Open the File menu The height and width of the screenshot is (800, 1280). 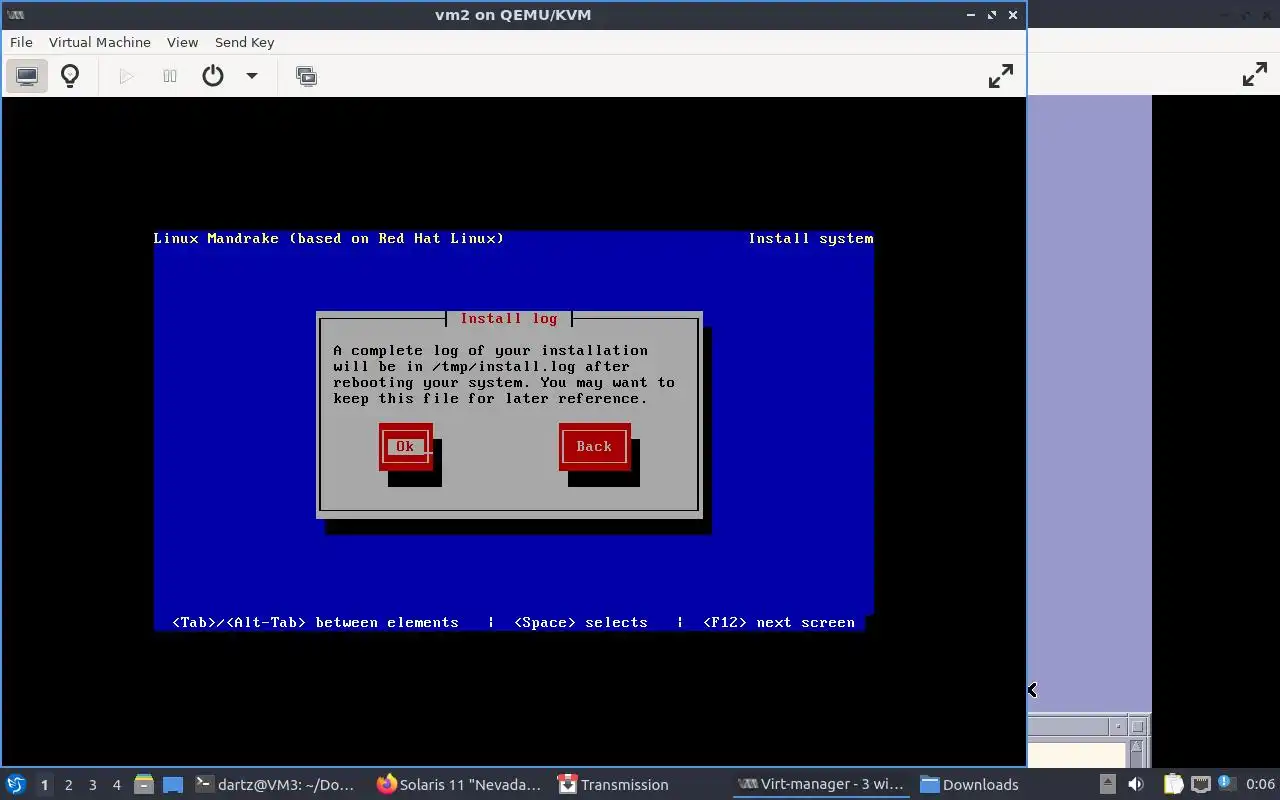21,42
